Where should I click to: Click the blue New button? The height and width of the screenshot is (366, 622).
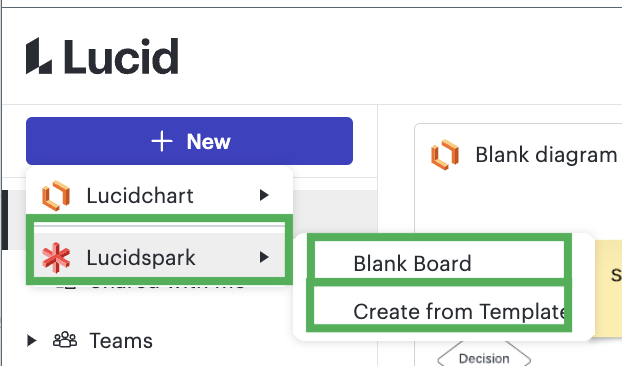click(x=189, y=141)
